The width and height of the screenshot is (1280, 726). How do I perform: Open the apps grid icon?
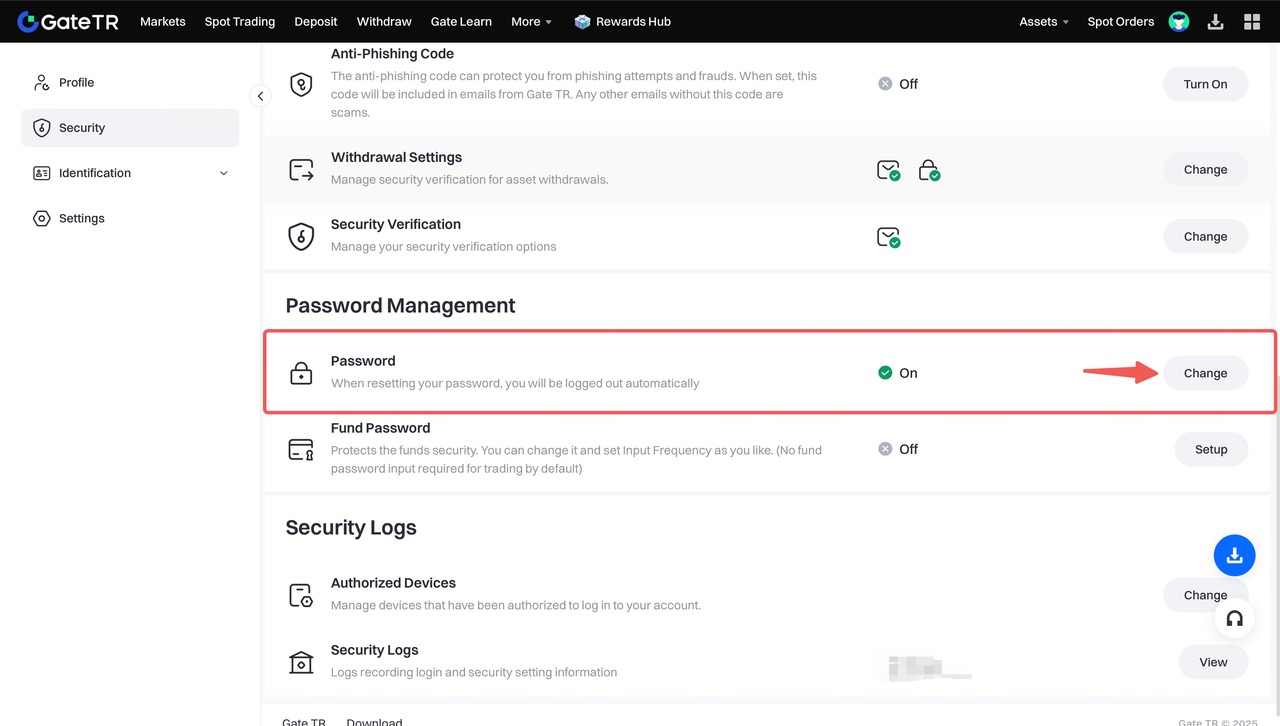point(1251,21)
